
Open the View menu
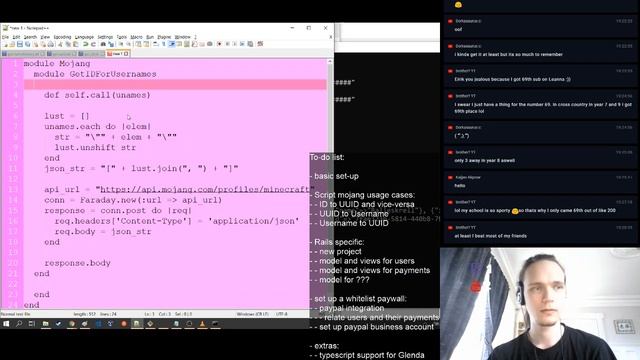pos(45,37)
